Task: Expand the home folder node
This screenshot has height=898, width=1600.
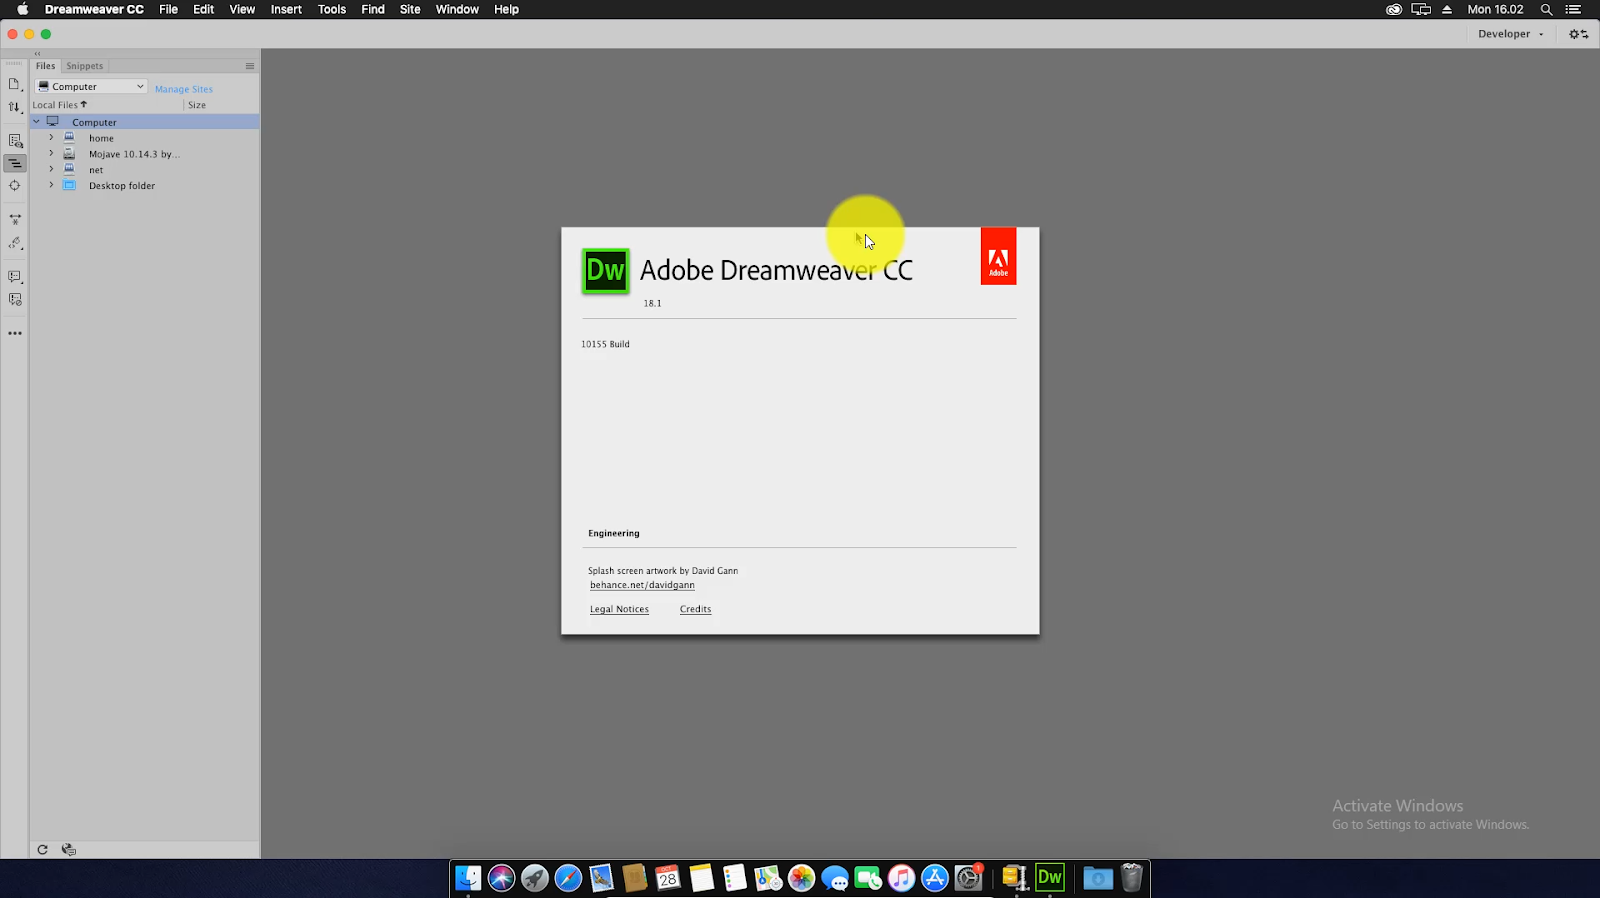Action: coord(51,138)
